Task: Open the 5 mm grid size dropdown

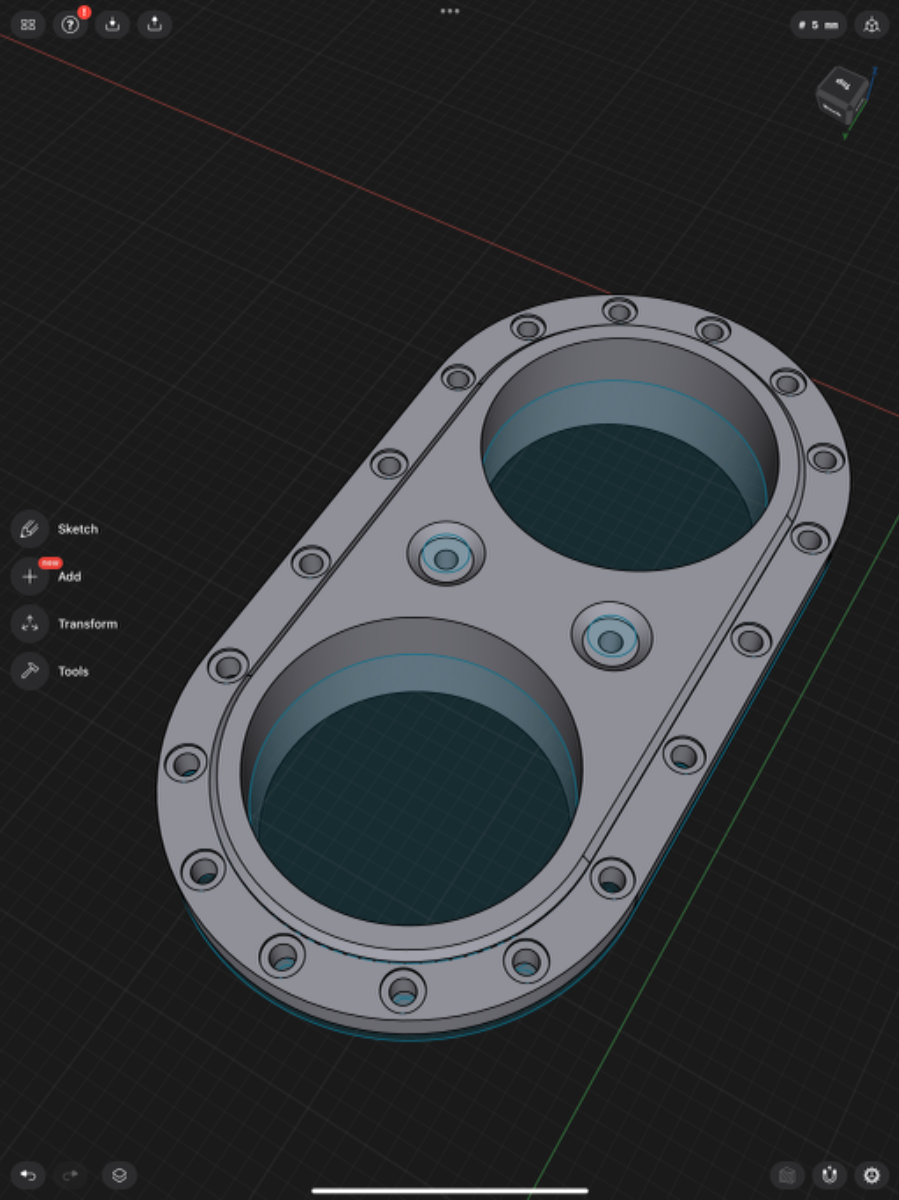Action: tap(818, 25)
